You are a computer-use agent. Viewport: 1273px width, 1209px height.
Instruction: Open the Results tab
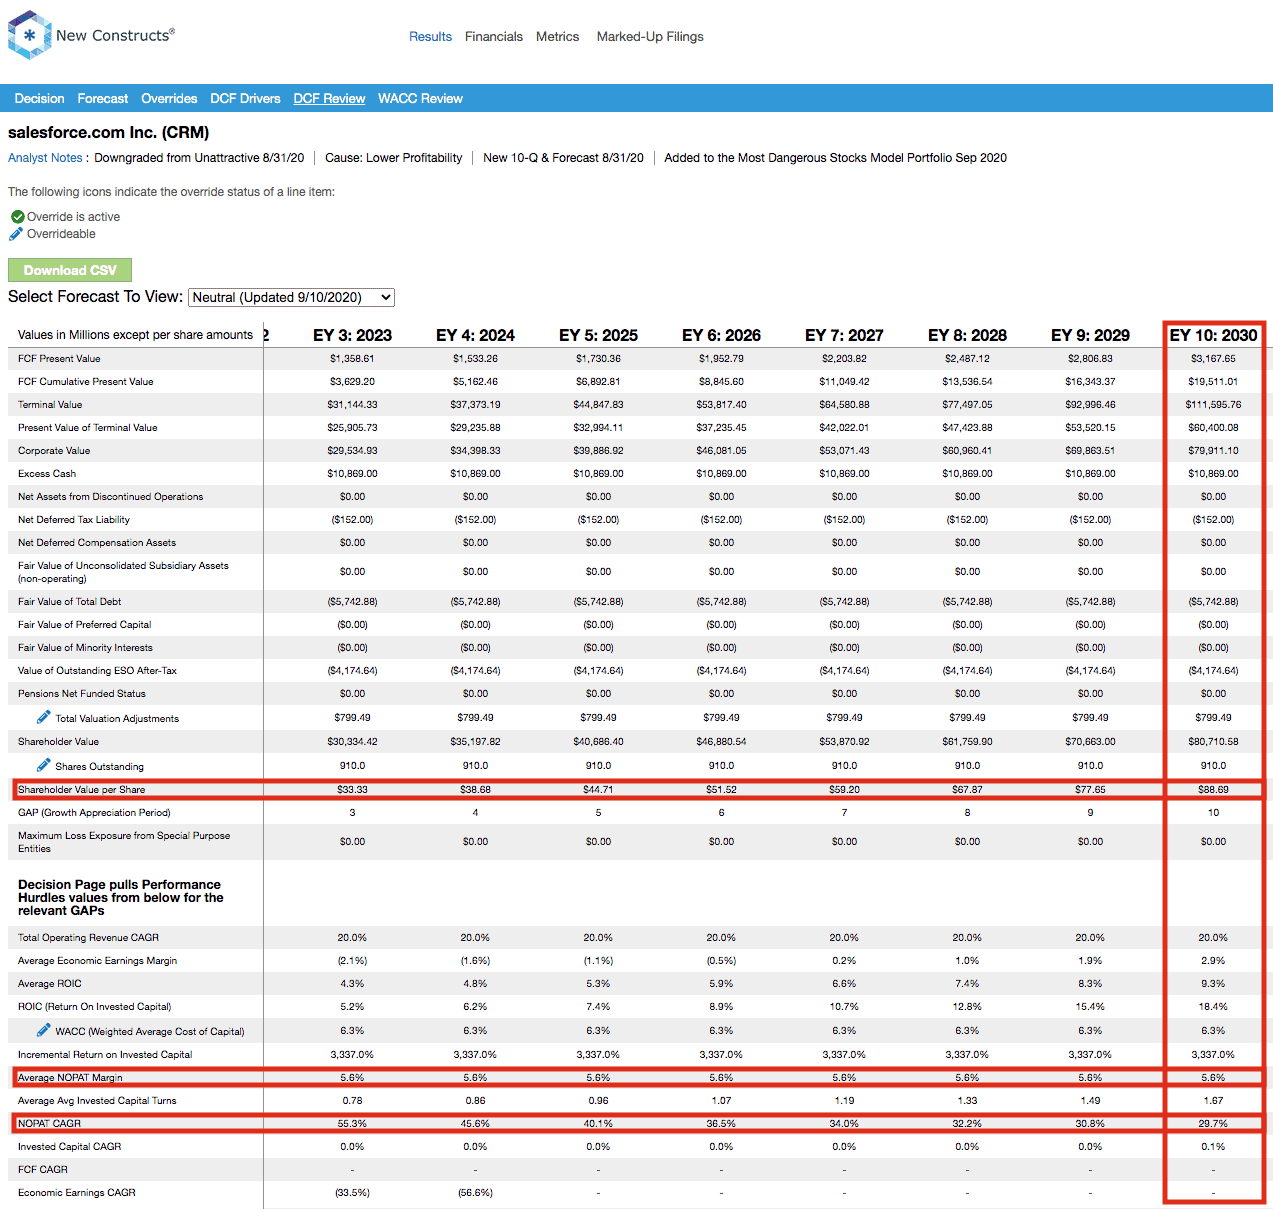coord(430,37)
